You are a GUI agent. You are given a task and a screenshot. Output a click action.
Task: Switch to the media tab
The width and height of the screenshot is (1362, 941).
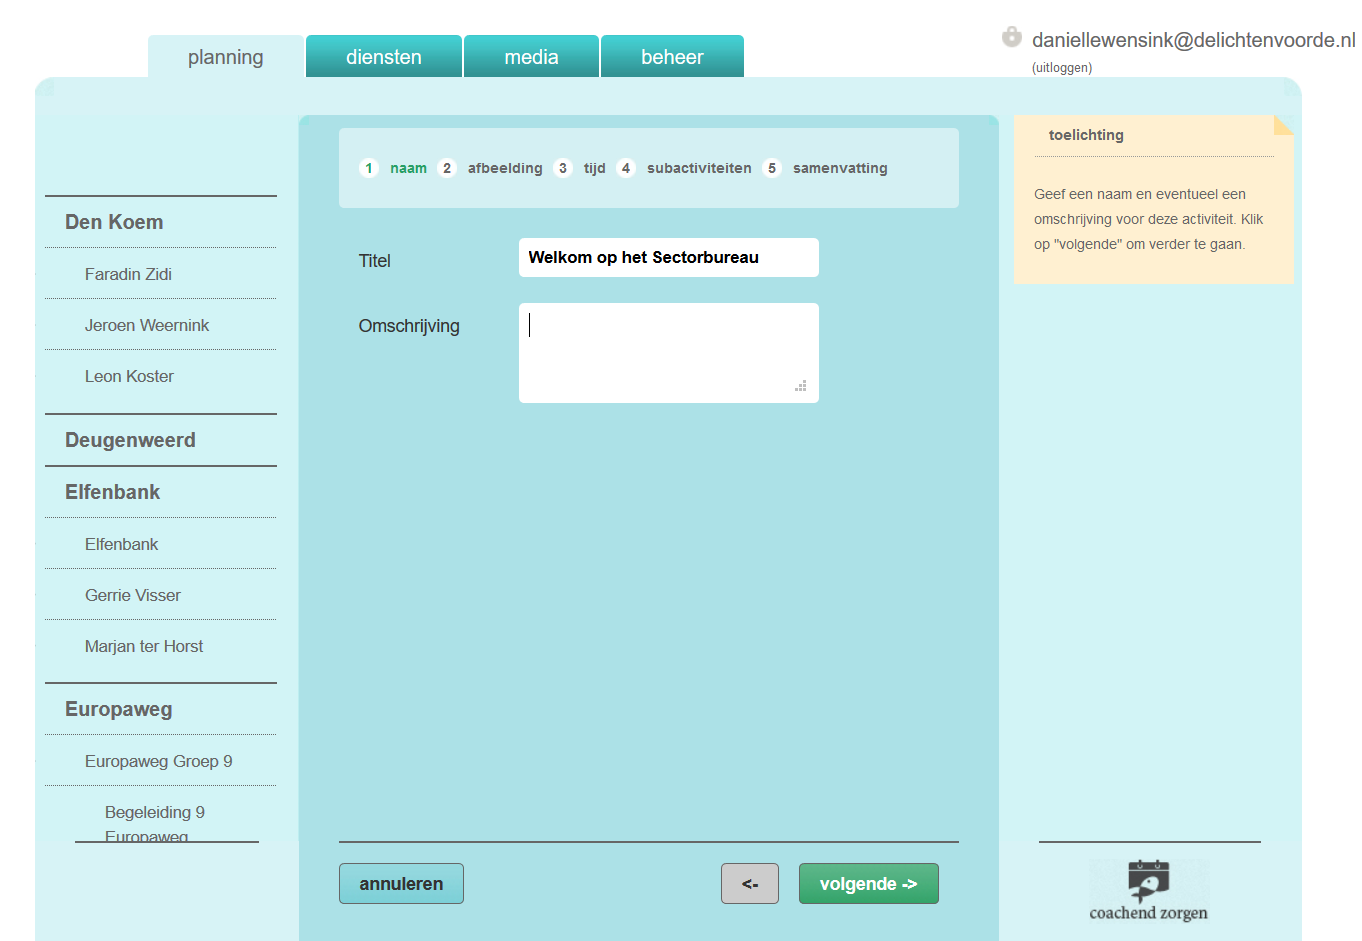pyautogui.click(x=531, y=57)
